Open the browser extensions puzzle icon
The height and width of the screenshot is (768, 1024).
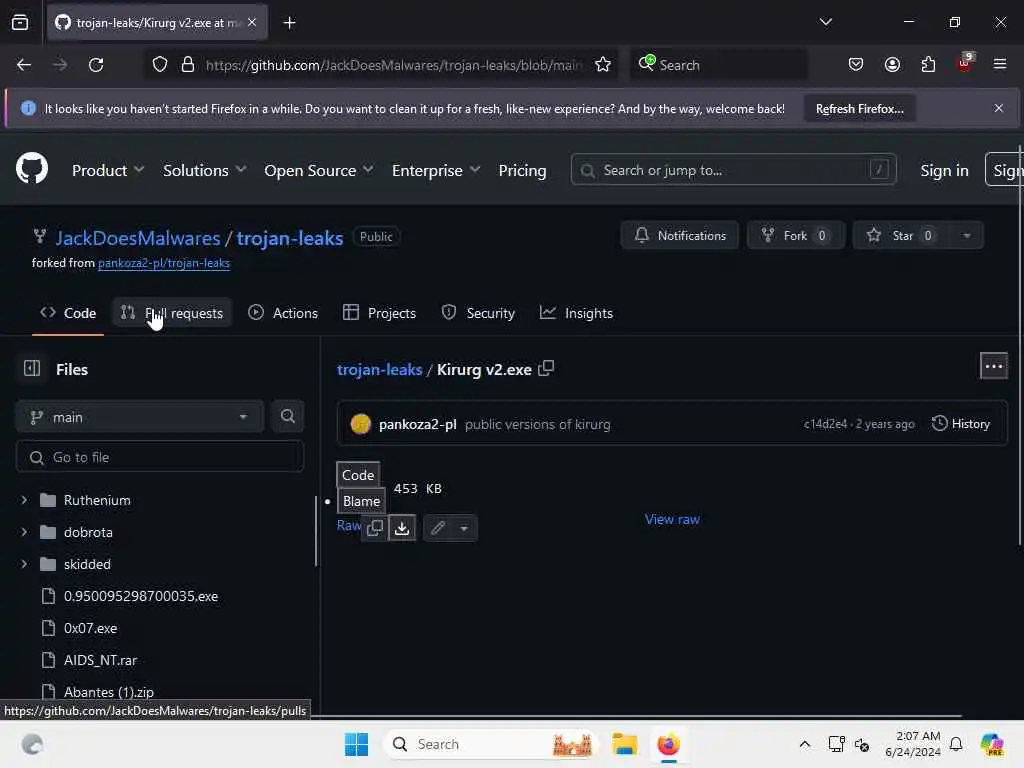(x=928, y=65)
